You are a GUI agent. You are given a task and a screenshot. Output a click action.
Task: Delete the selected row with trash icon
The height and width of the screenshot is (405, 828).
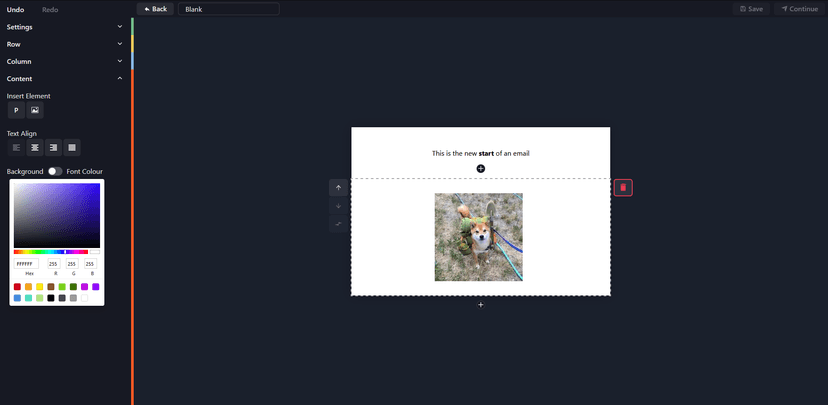coord(623,187)
